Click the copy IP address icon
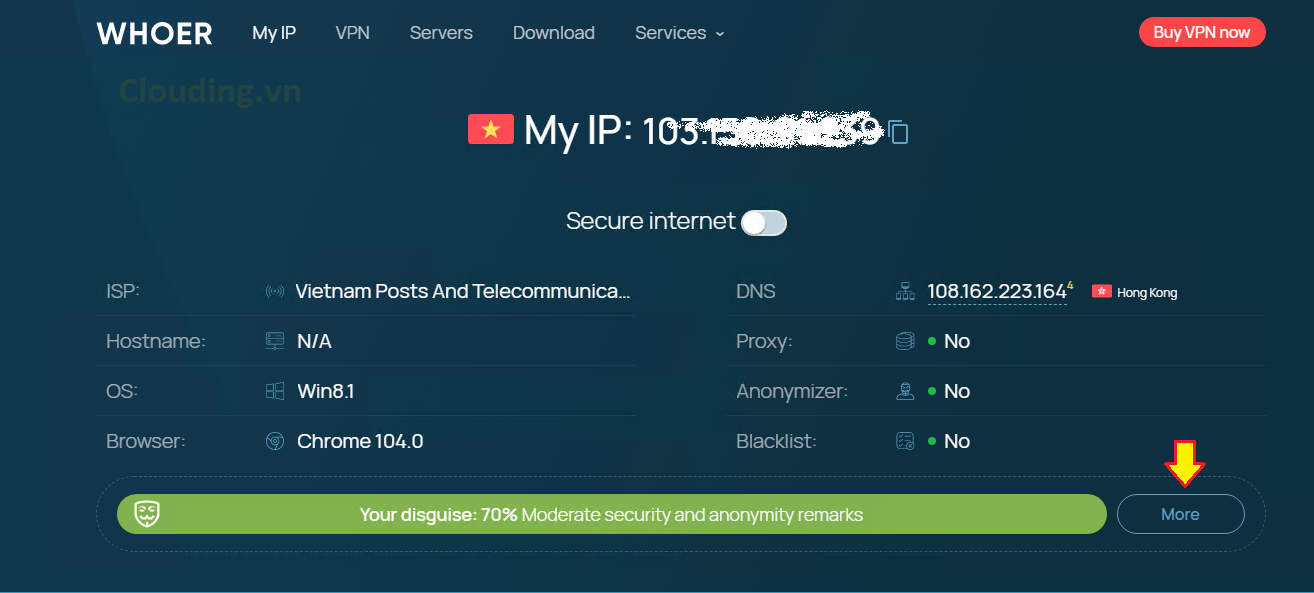1314x593 pixels. coord(897,132)
